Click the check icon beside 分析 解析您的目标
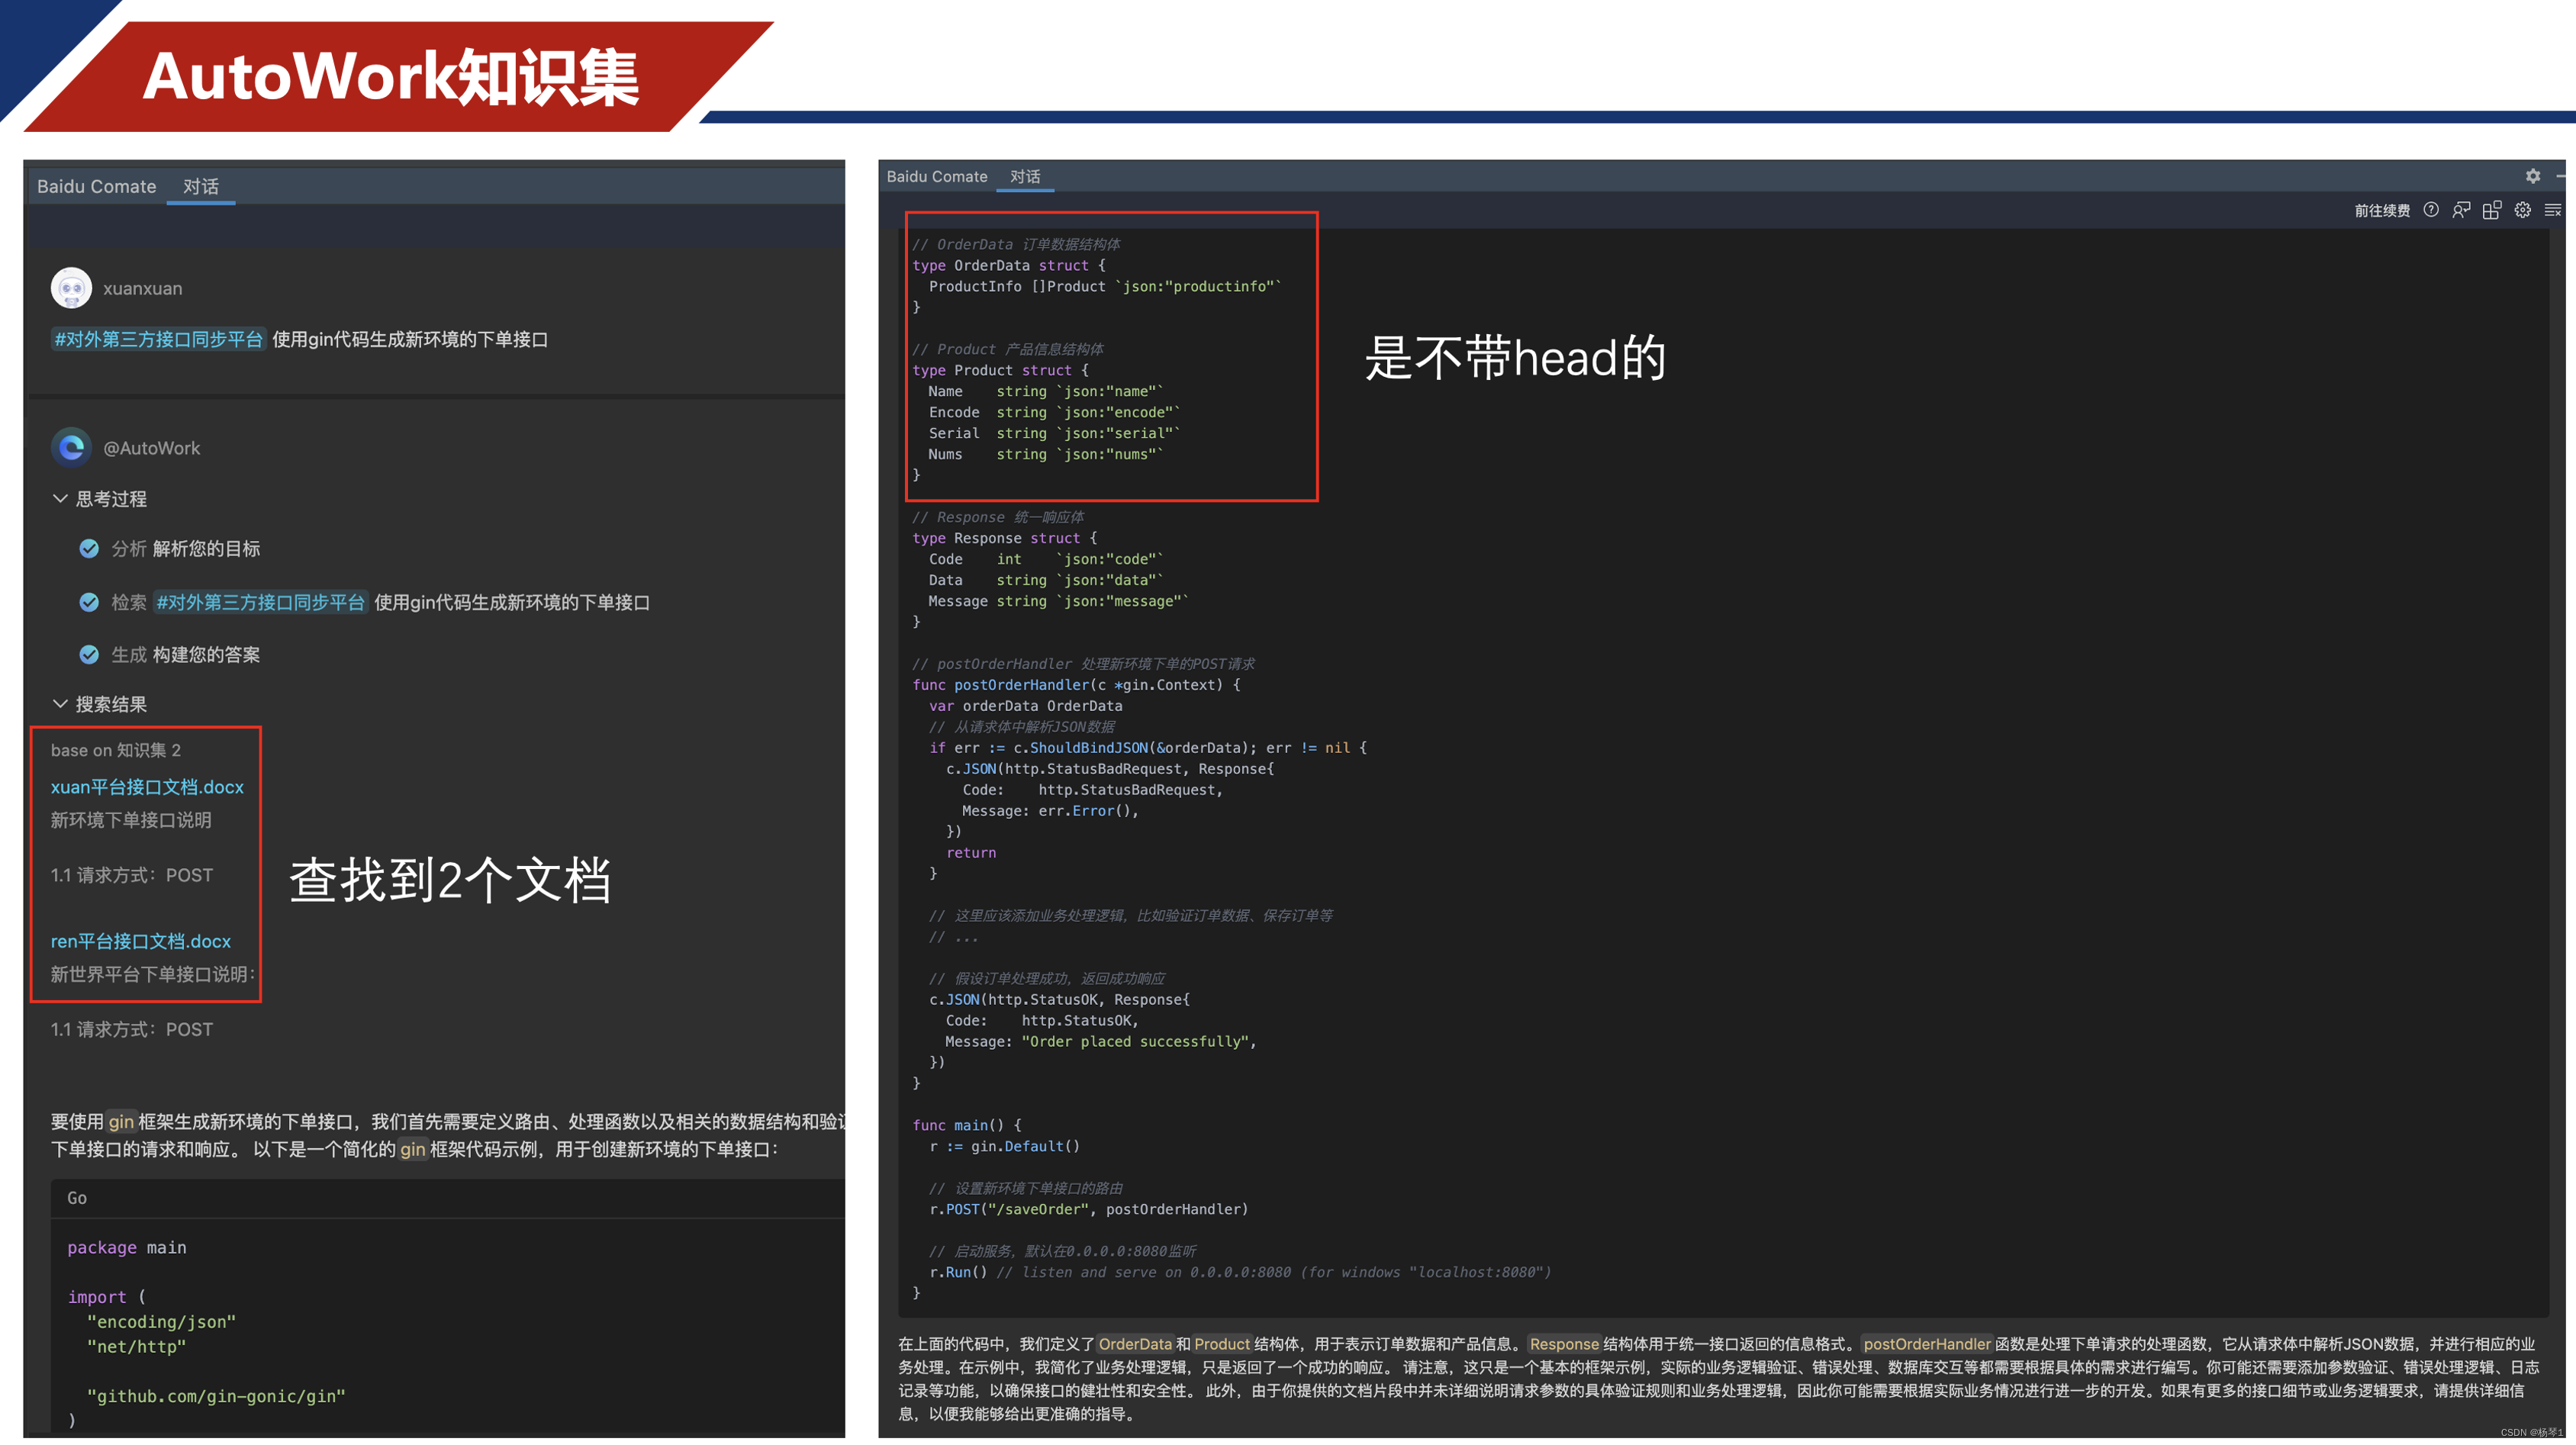This screenshot has height=1445, width=2576. click(89, 548)
